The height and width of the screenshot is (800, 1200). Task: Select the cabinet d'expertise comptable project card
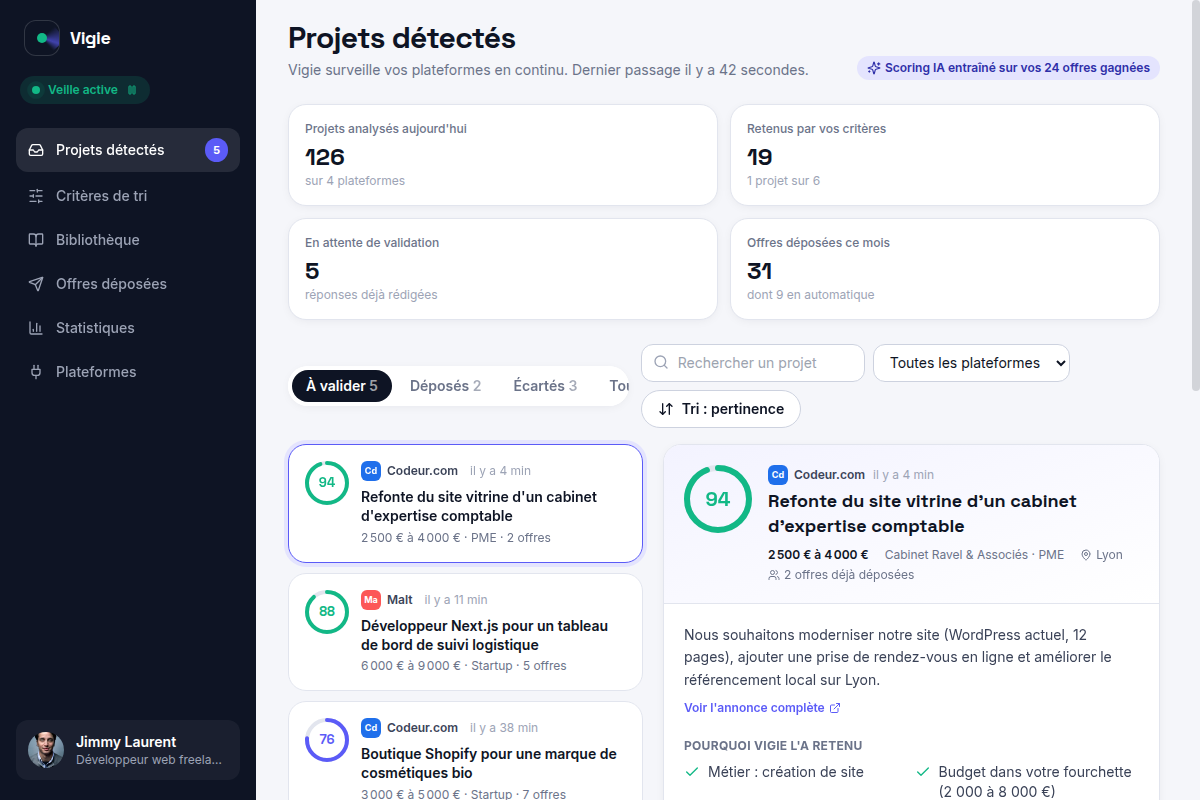[x=465, y=503]
